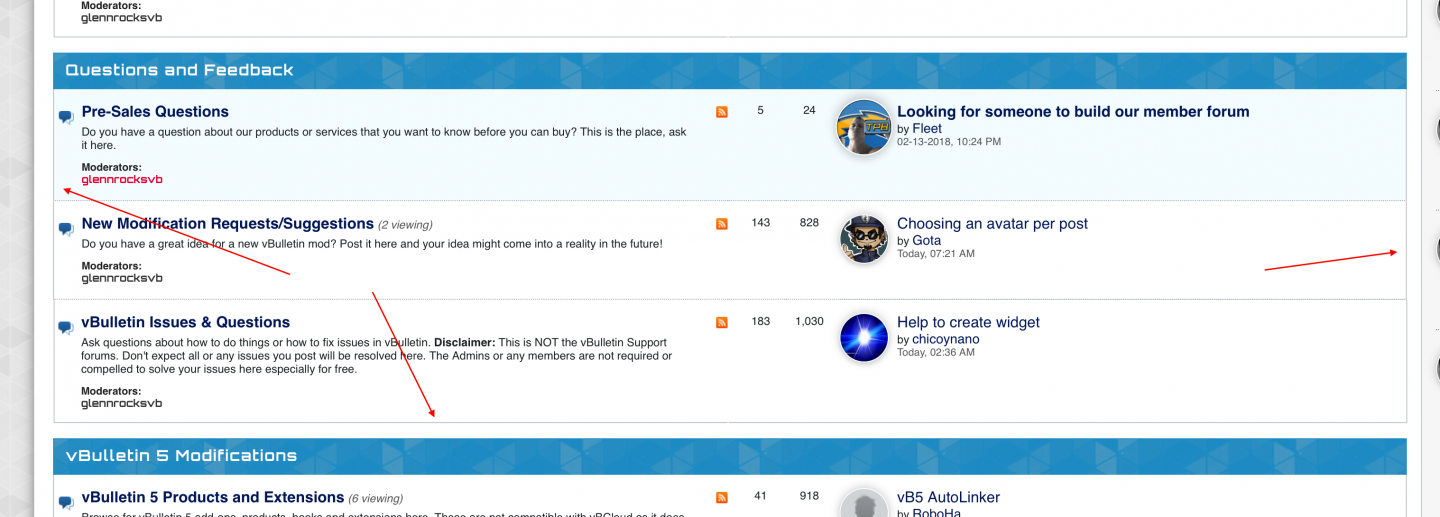Open the vBulletin 5 Modifications category header

coord(181,455)
